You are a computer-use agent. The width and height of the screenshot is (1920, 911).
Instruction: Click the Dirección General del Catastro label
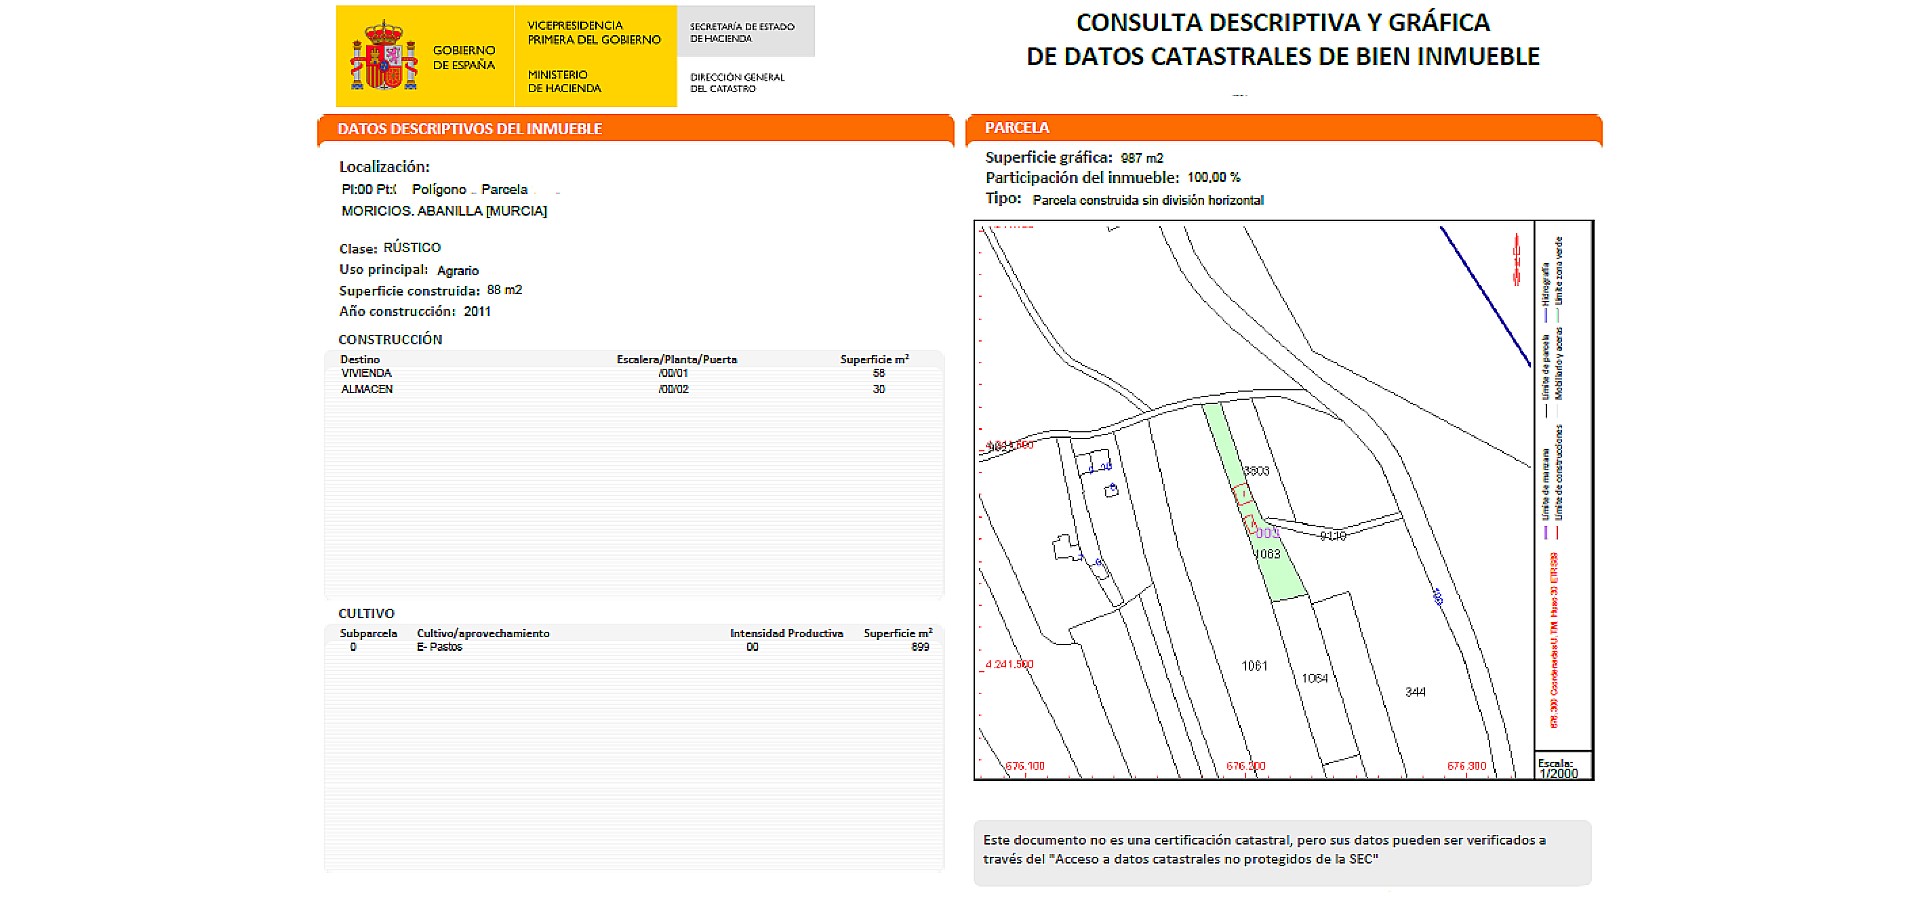737,83
